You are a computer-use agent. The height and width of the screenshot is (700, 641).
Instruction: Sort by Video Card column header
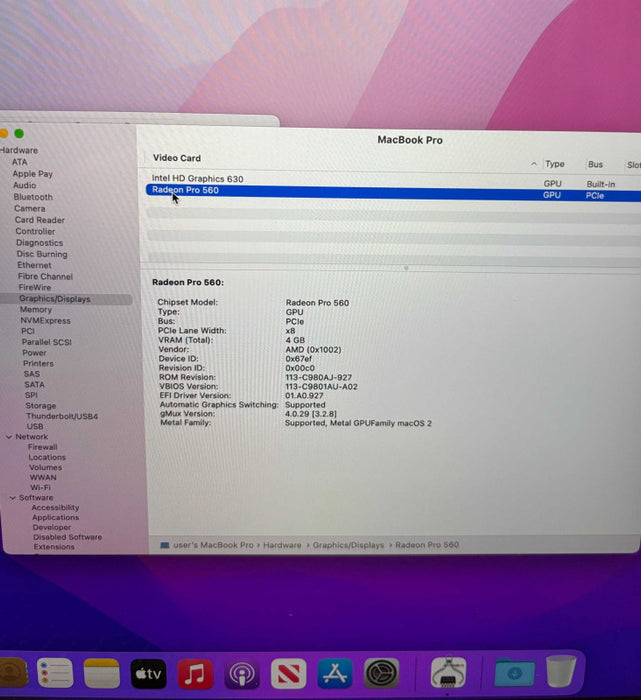pyautogui.click(x=177, y=158)
